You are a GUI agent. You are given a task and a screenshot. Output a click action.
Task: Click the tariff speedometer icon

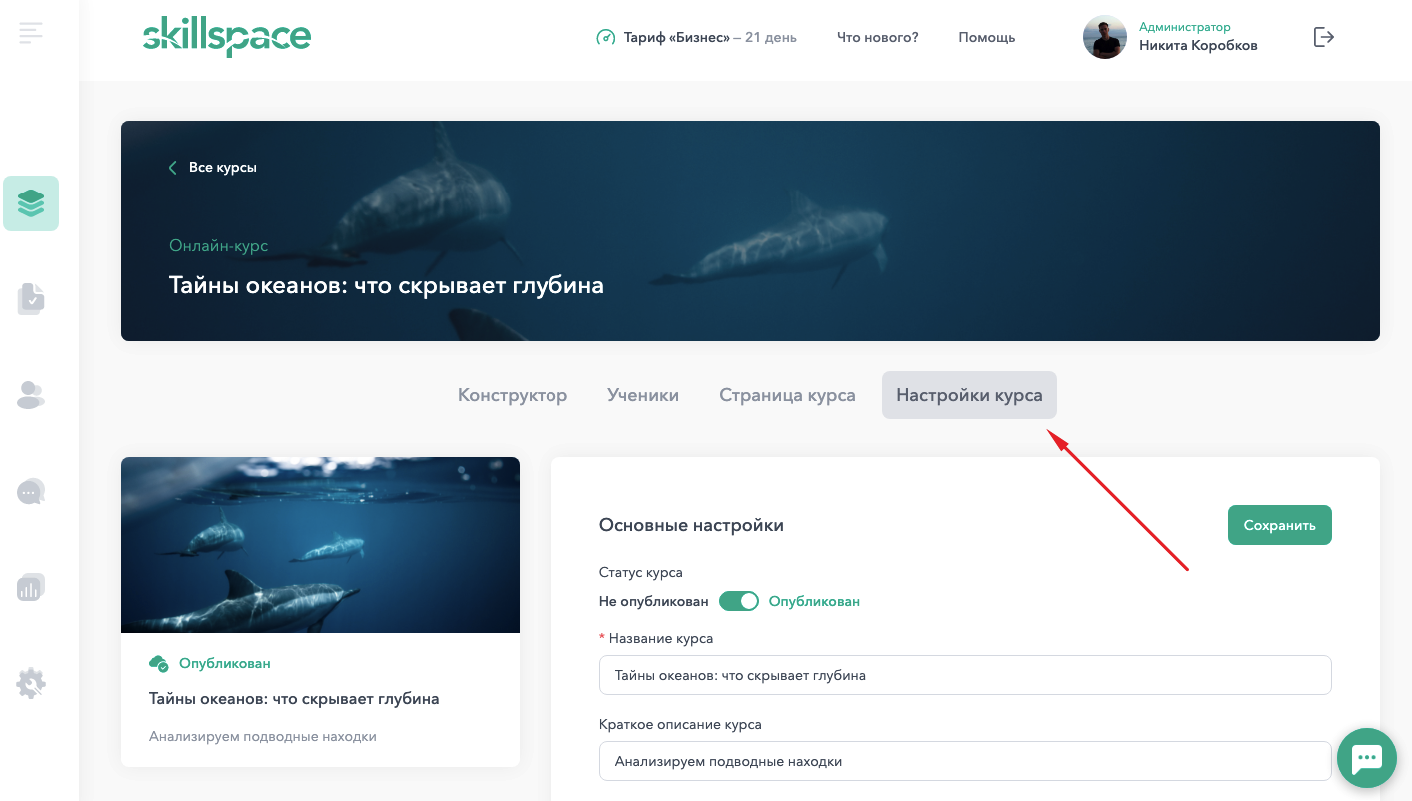[605, 38]
